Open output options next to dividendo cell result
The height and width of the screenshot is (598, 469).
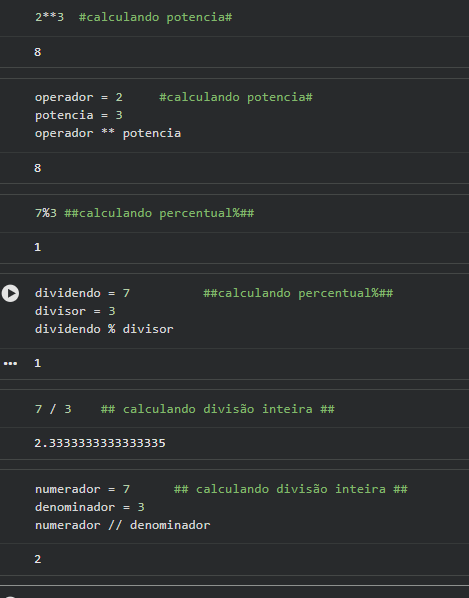click(x=10, y=363)
